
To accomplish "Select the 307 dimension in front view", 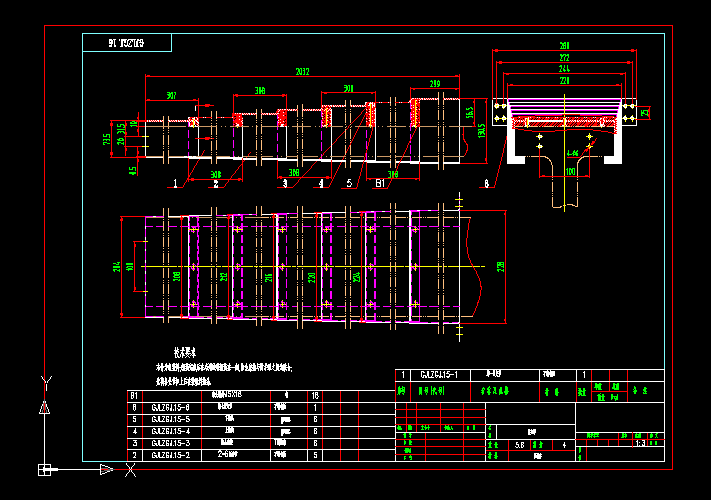I will tap(171, 96).
